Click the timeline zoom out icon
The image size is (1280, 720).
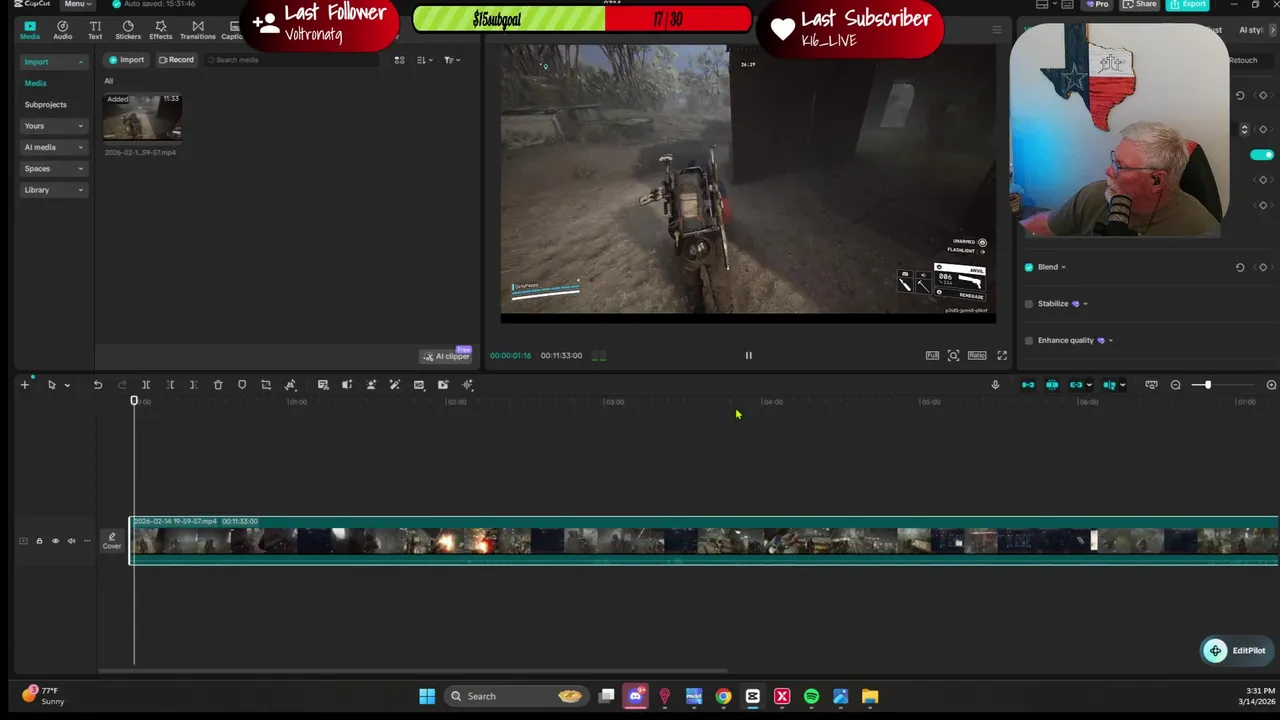pyautogui.click(x=1175, y=385)
